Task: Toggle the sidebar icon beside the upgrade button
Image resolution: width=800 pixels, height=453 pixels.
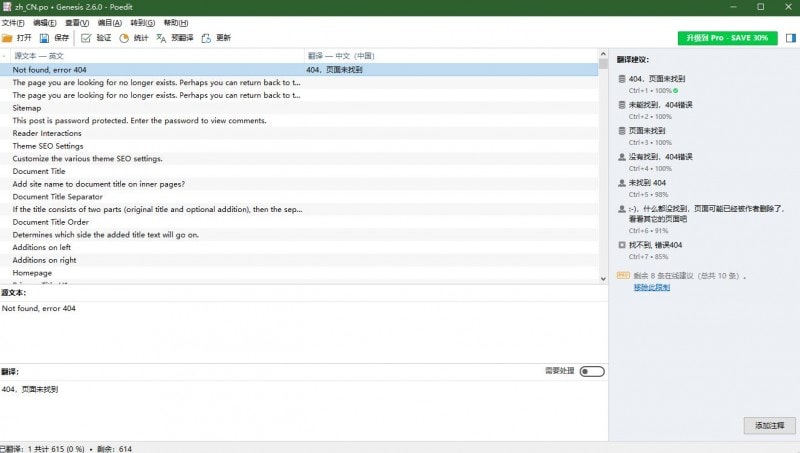Action: tap(788, 38)
